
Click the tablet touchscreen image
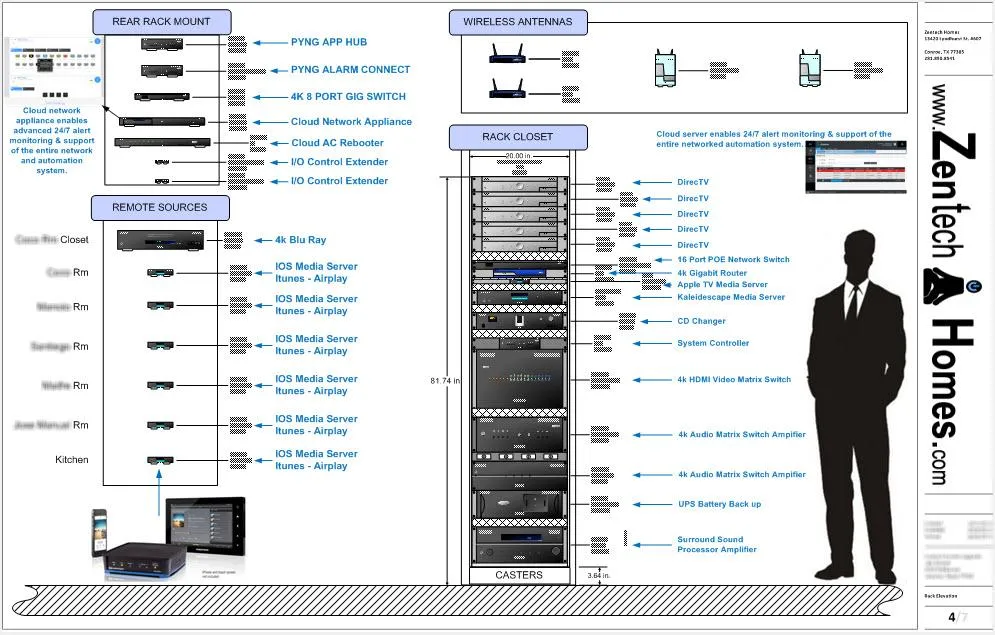click(x=205, y=527)
